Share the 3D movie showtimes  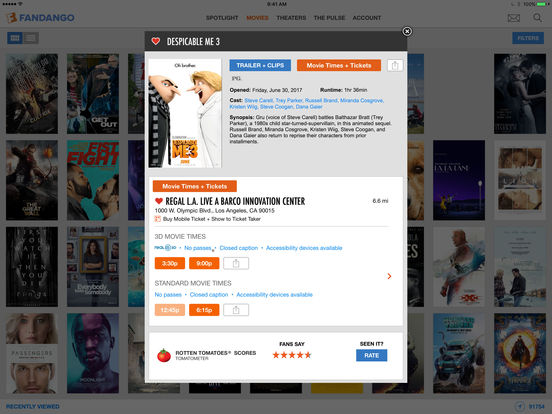point(236,263)
